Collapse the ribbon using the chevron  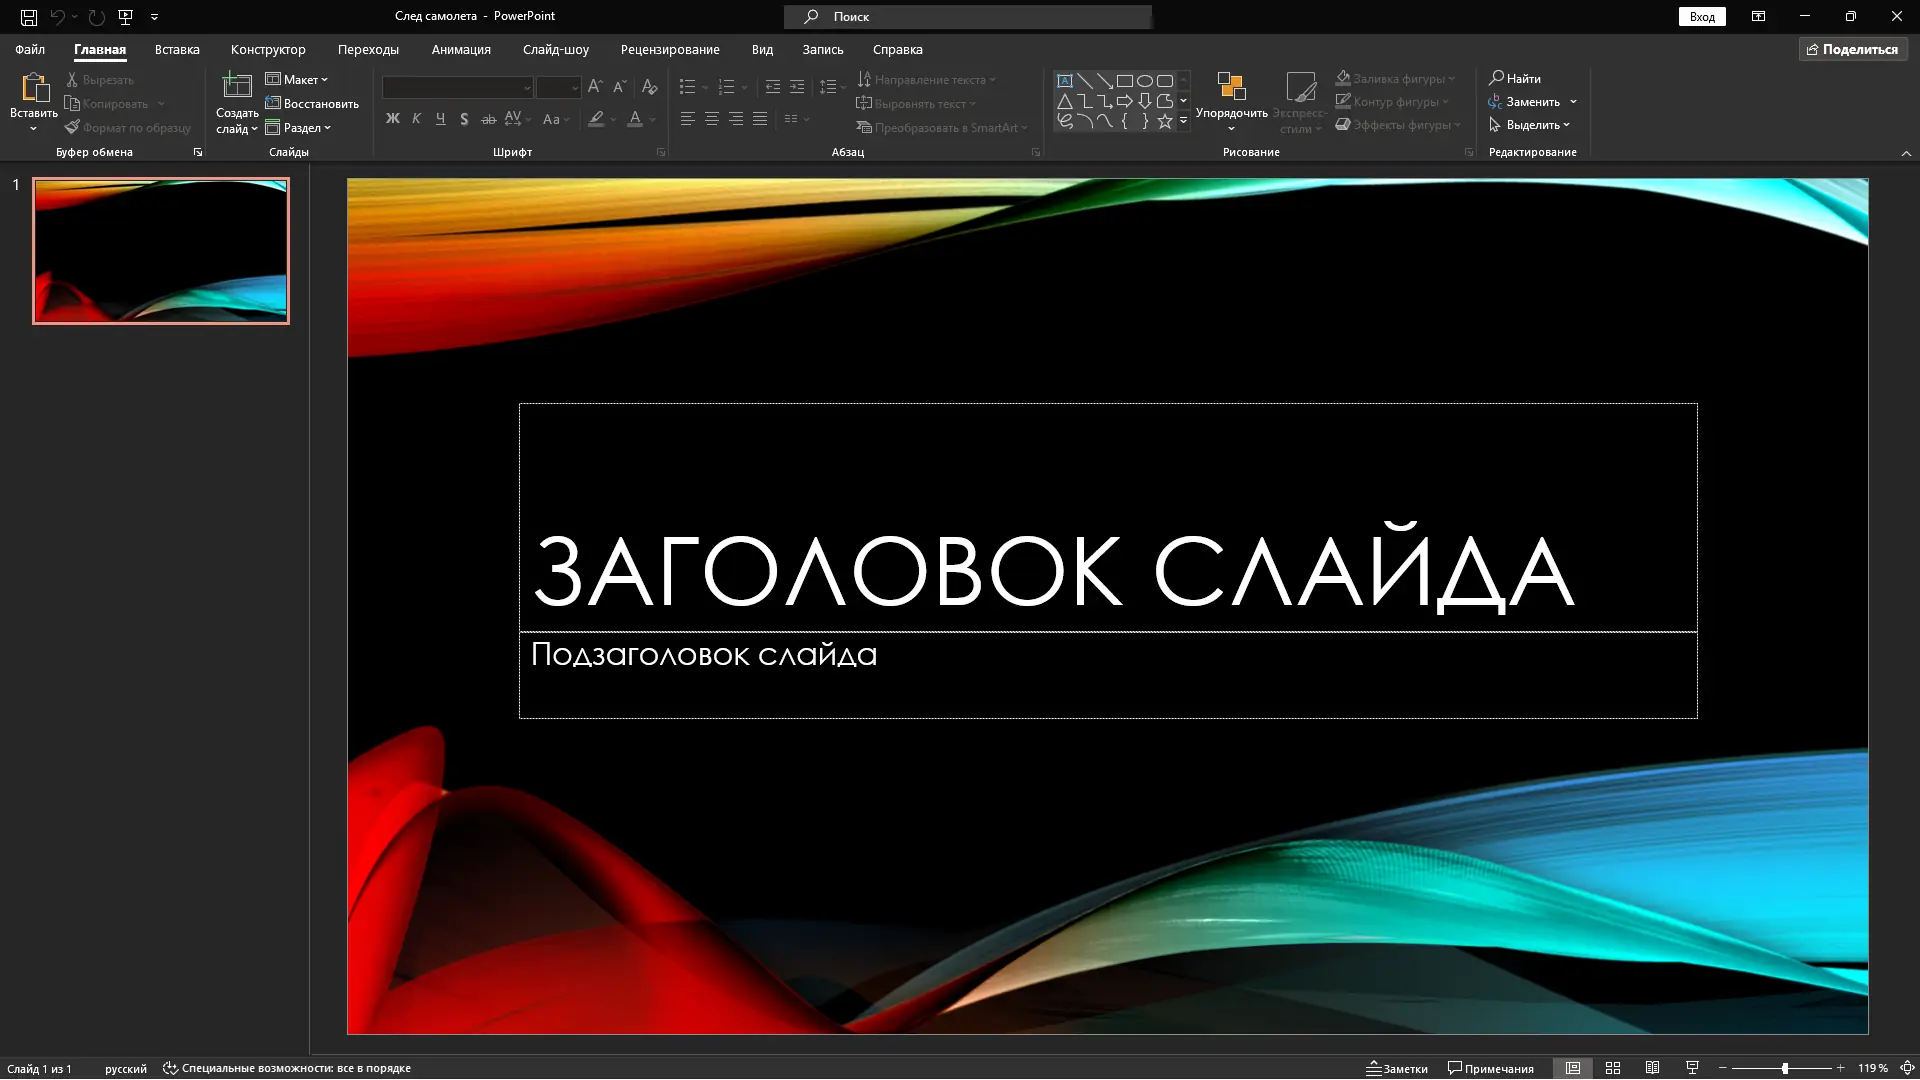(1906, 153)
